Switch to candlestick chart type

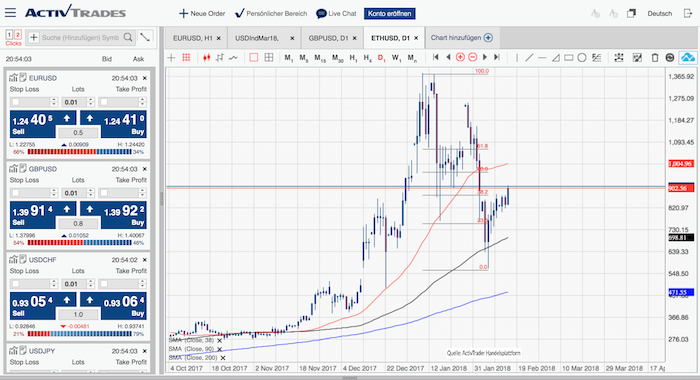tap(206, 58)
